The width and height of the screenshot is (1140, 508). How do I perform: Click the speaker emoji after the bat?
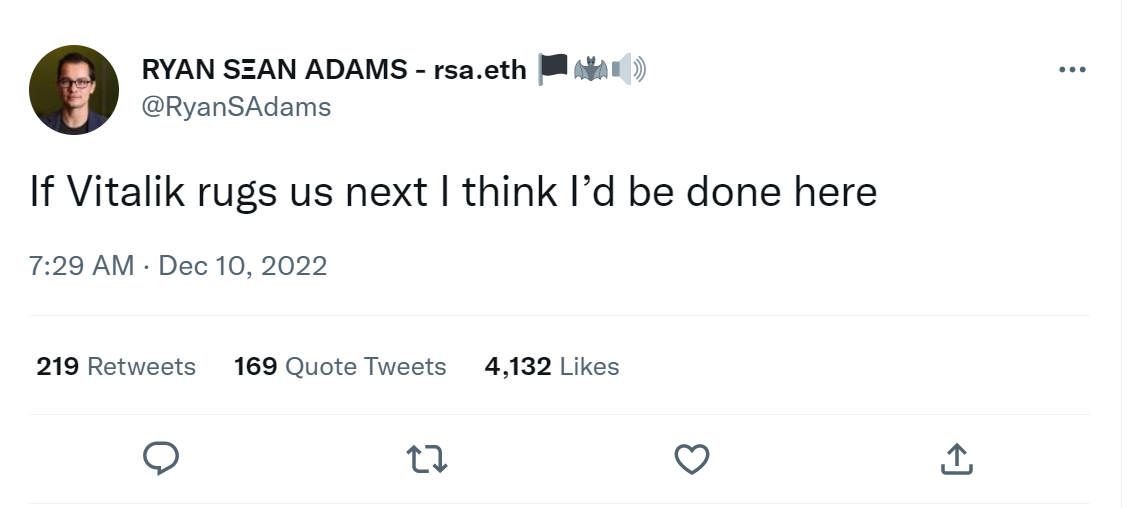pyautogui.click(x=629, y=70)
